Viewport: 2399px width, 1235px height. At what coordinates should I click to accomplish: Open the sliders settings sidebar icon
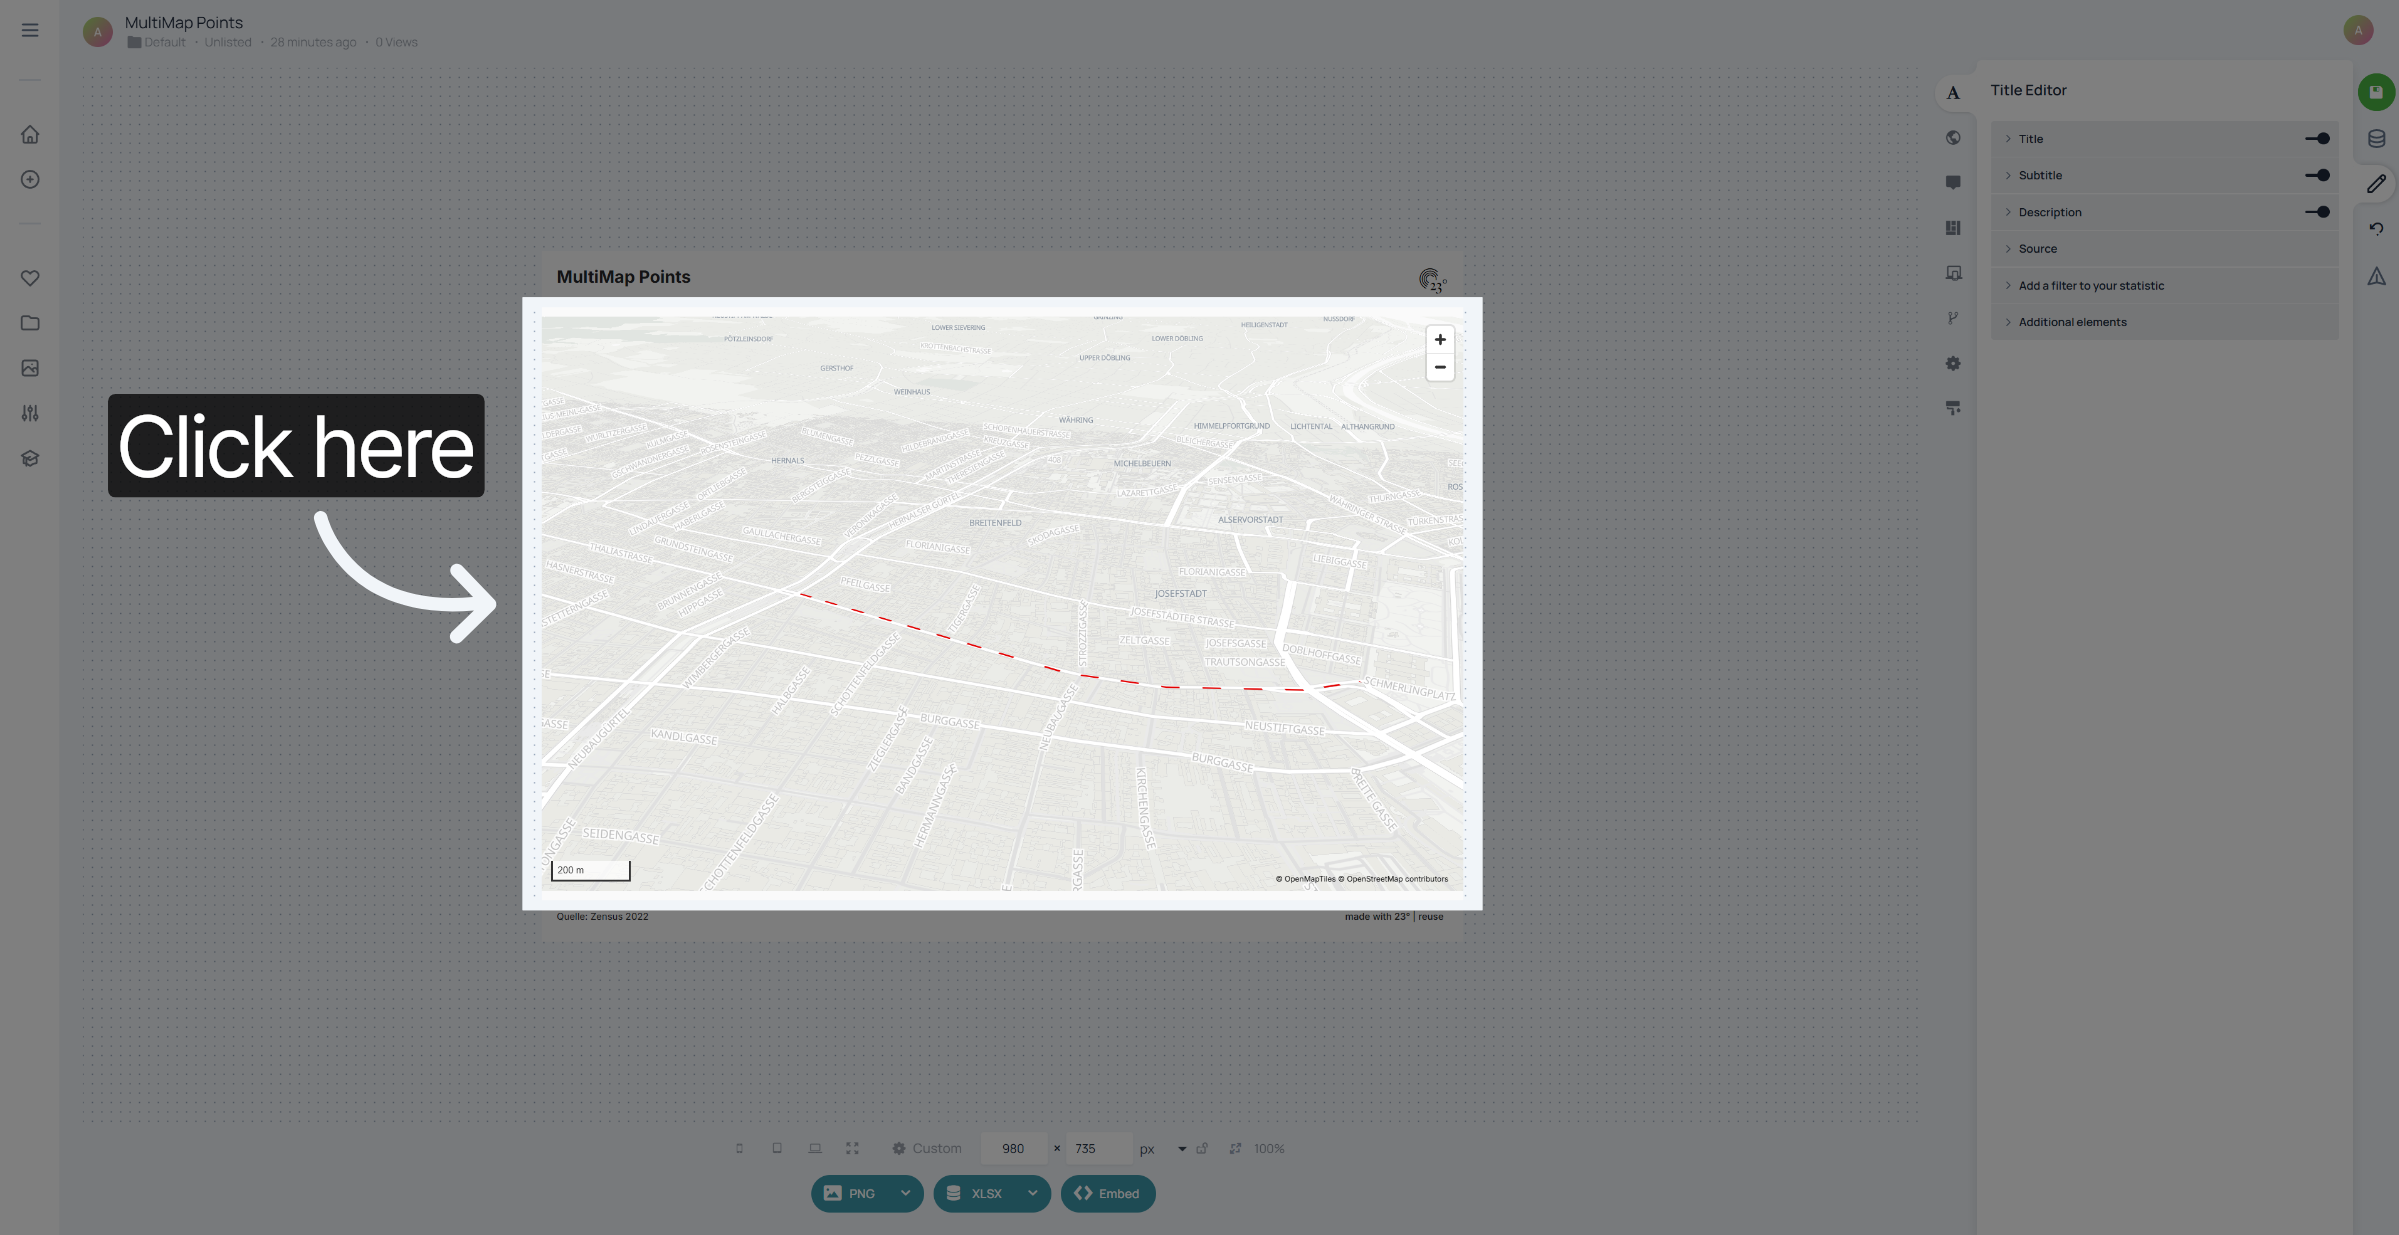tap(30, 413)
